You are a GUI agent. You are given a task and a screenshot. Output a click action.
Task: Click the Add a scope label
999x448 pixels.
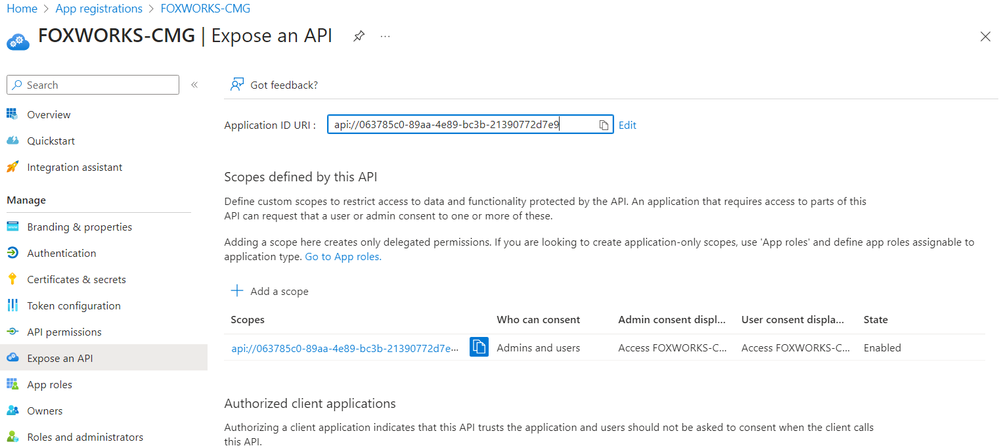coord(279,291)
